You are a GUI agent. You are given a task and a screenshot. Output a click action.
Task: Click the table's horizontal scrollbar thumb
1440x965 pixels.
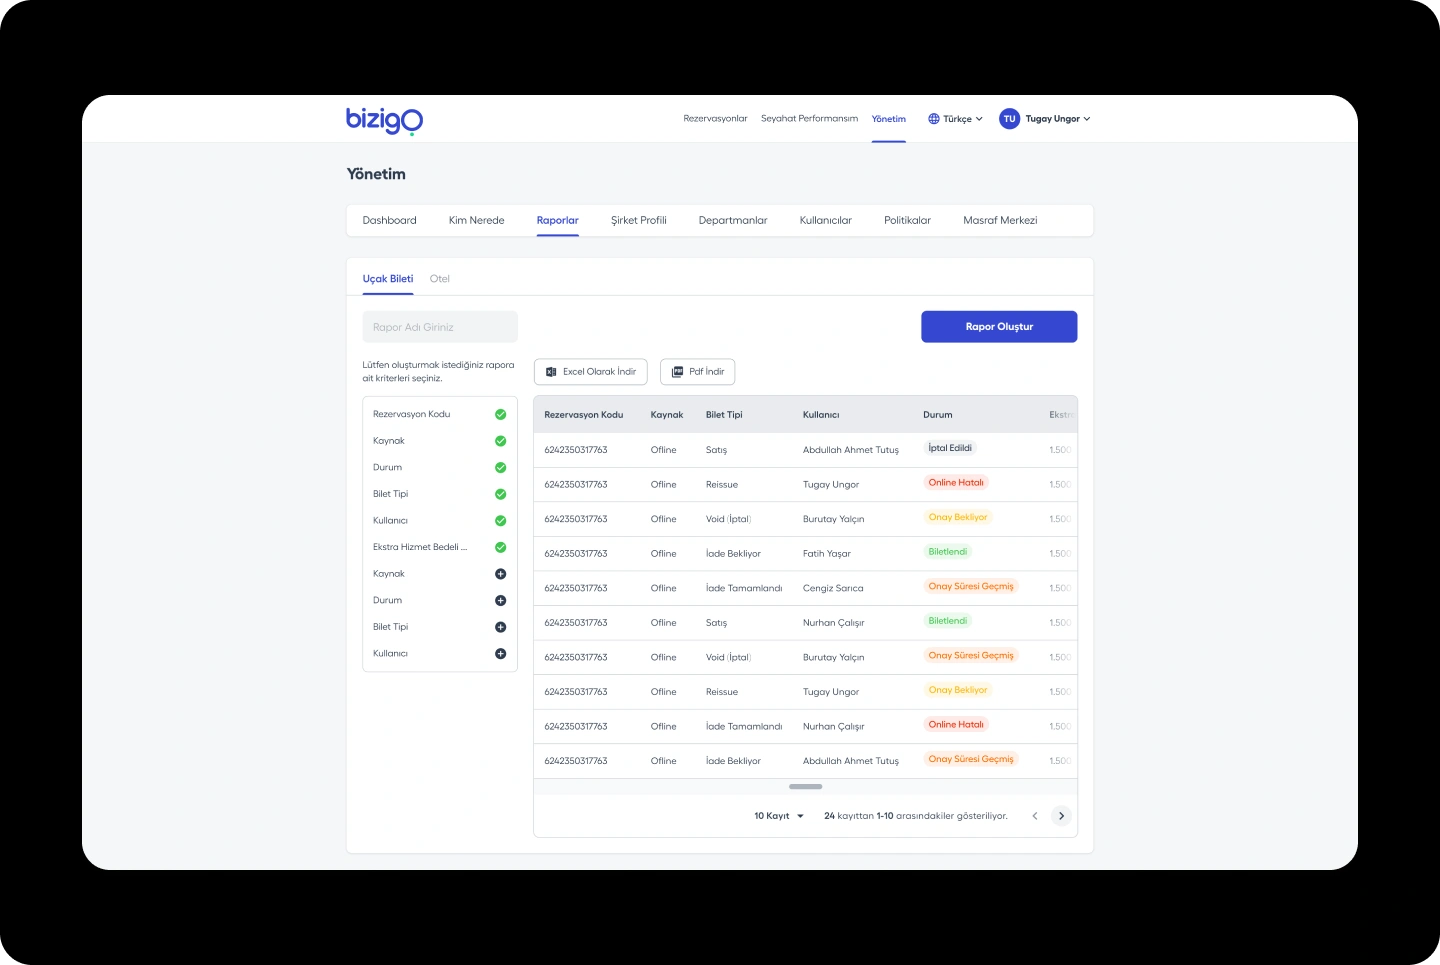click(x=806, y=787)
